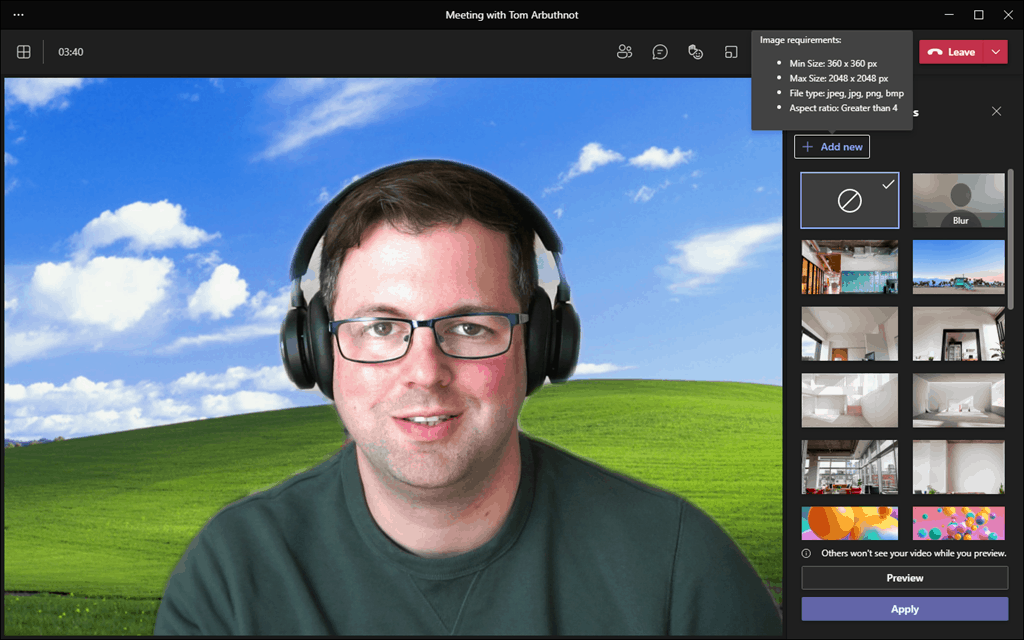Open the rooms icon in the meeting toolbar
1024x640 pixels.
[731, 52]
